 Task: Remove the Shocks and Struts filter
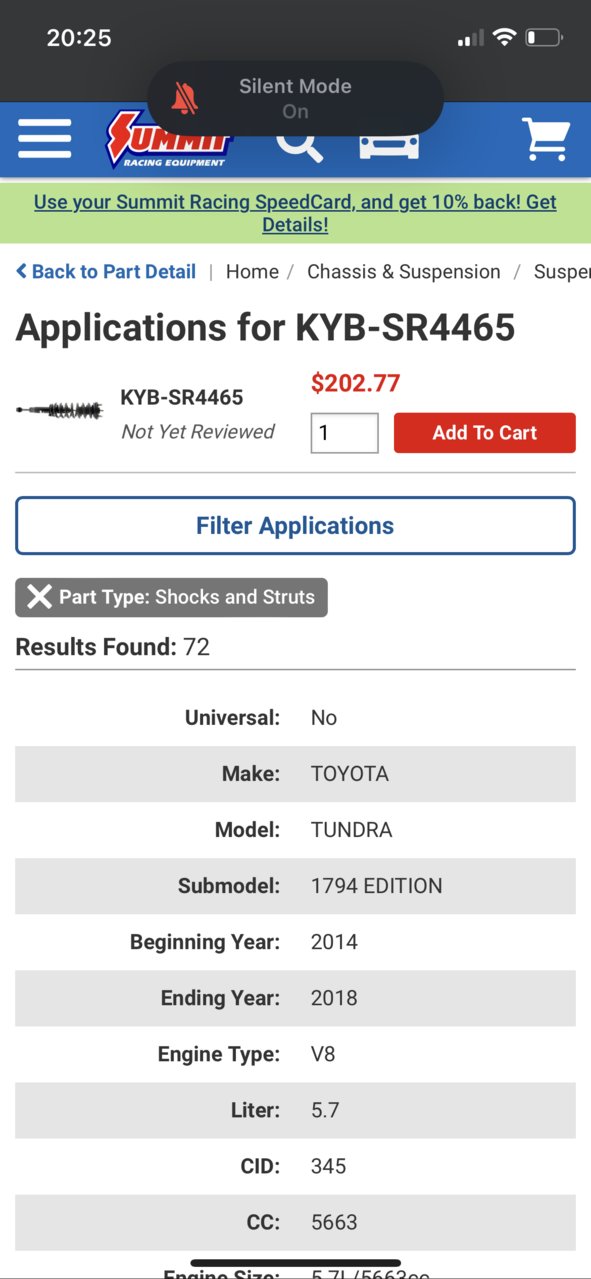[x=171, y=597]
